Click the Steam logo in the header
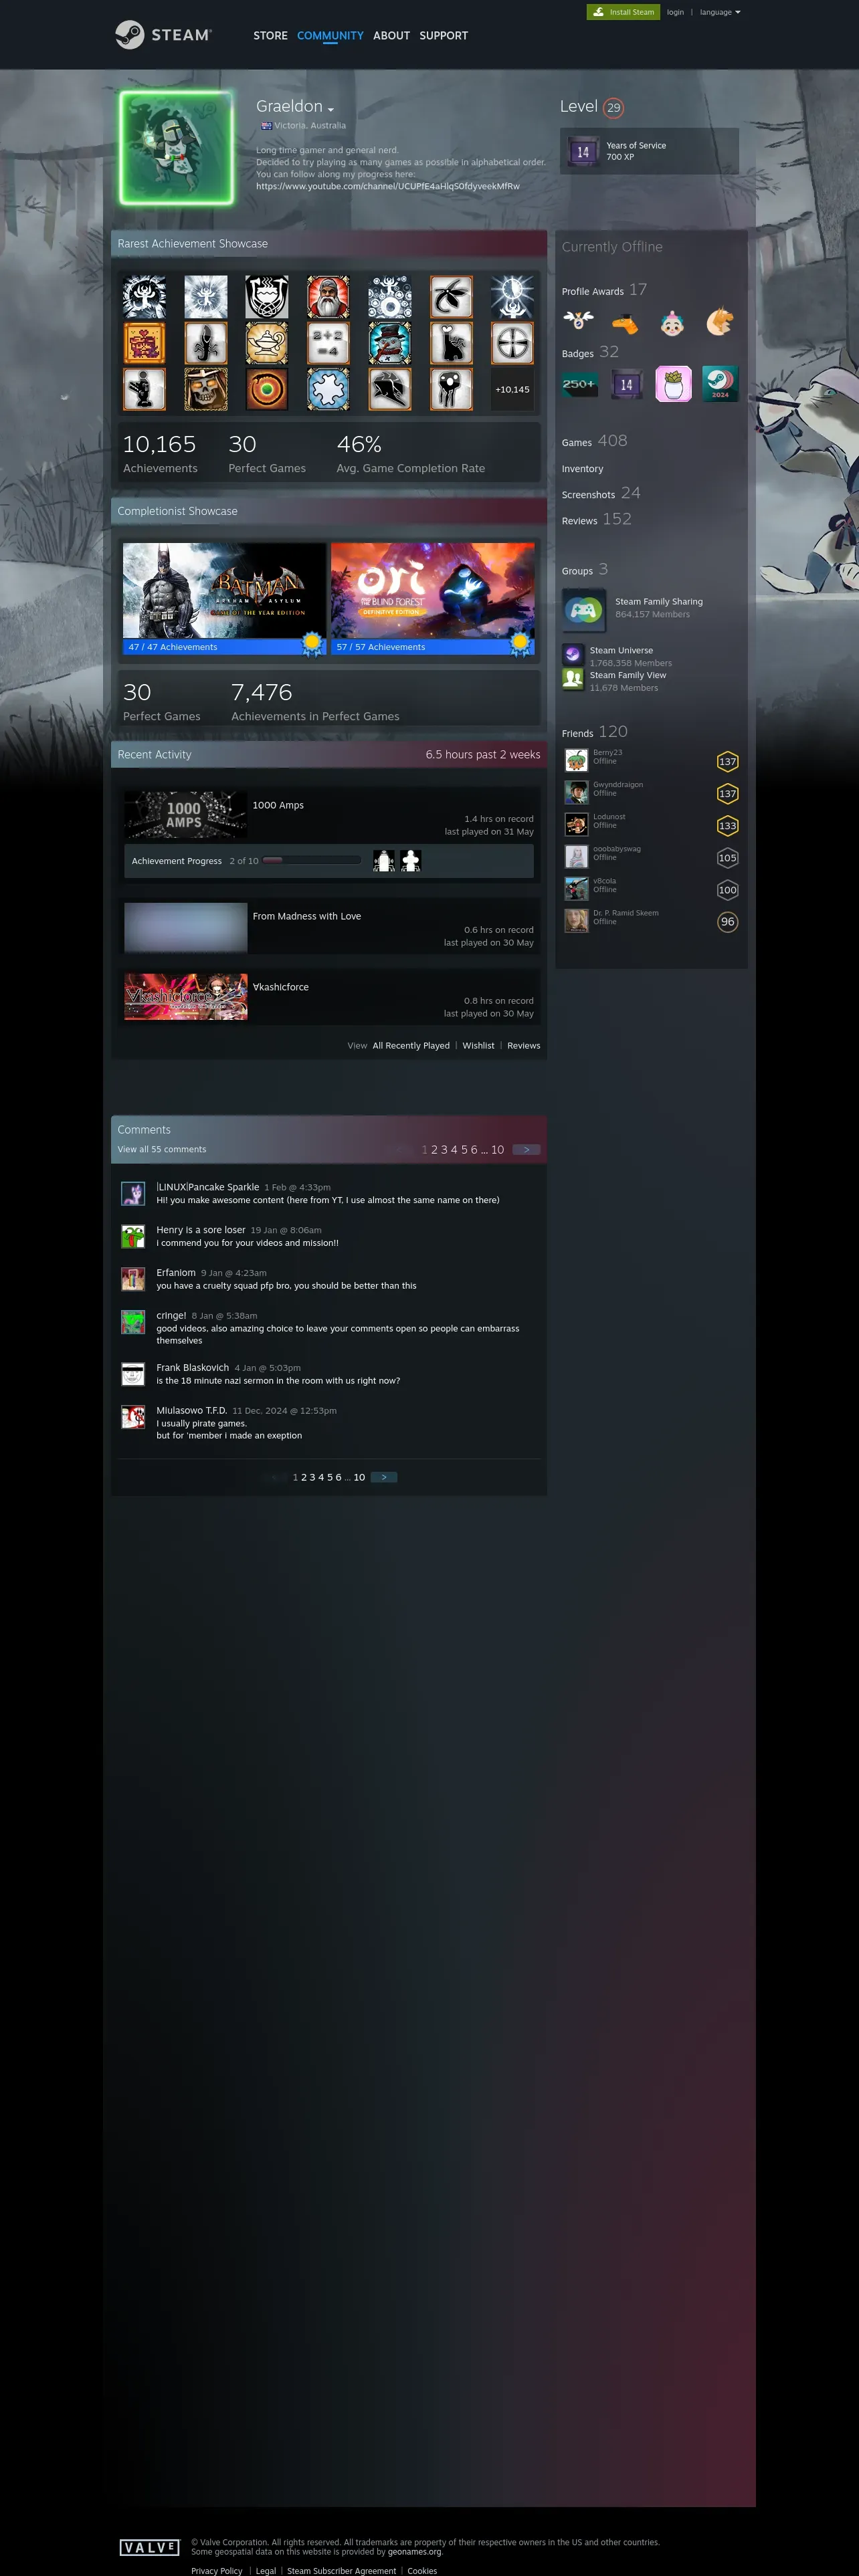Viewport: 859px width, 2576px height. click(163, 35)
